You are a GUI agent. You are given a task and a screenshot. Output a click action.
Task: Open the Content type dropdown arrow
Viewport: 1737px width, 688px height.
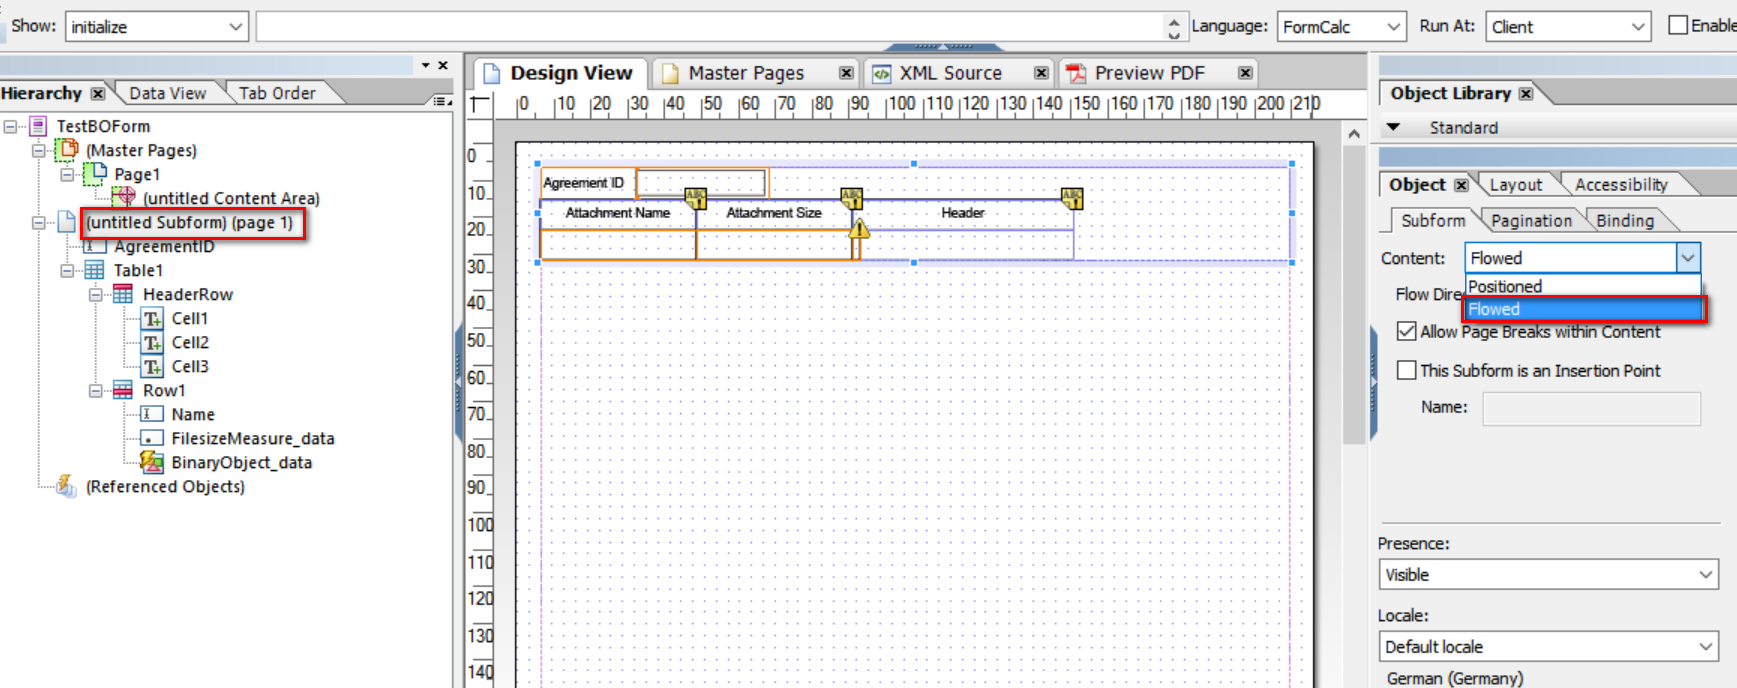pos(1688,258)
